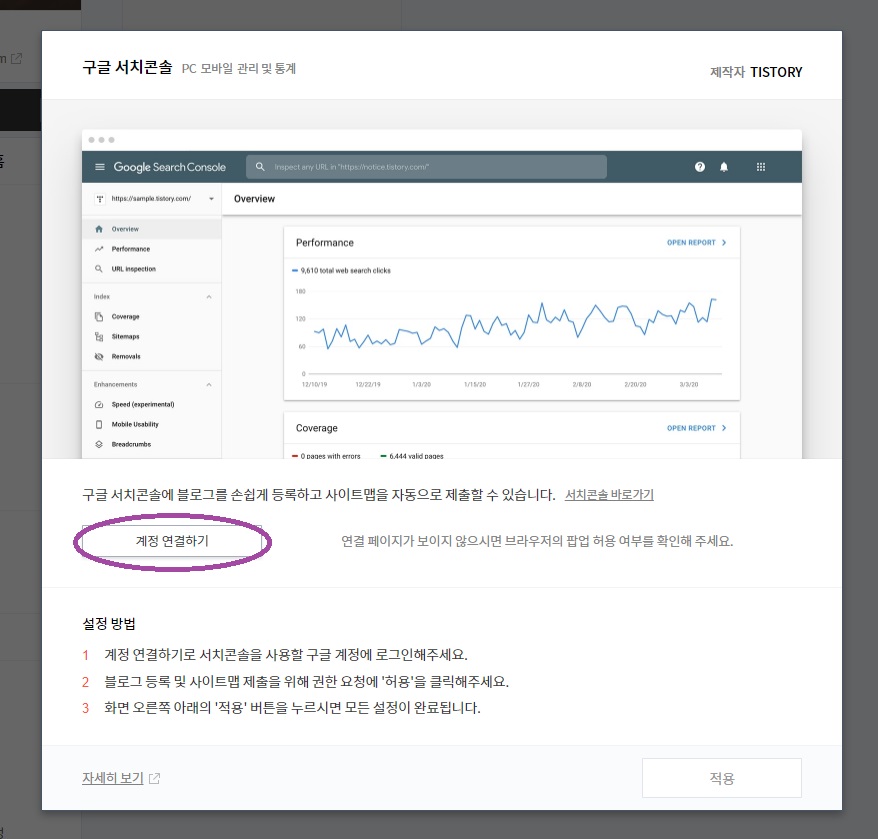Click the Inspect any URL search field
Viewport: 878px width, 839px height.
tap(426, 167)
